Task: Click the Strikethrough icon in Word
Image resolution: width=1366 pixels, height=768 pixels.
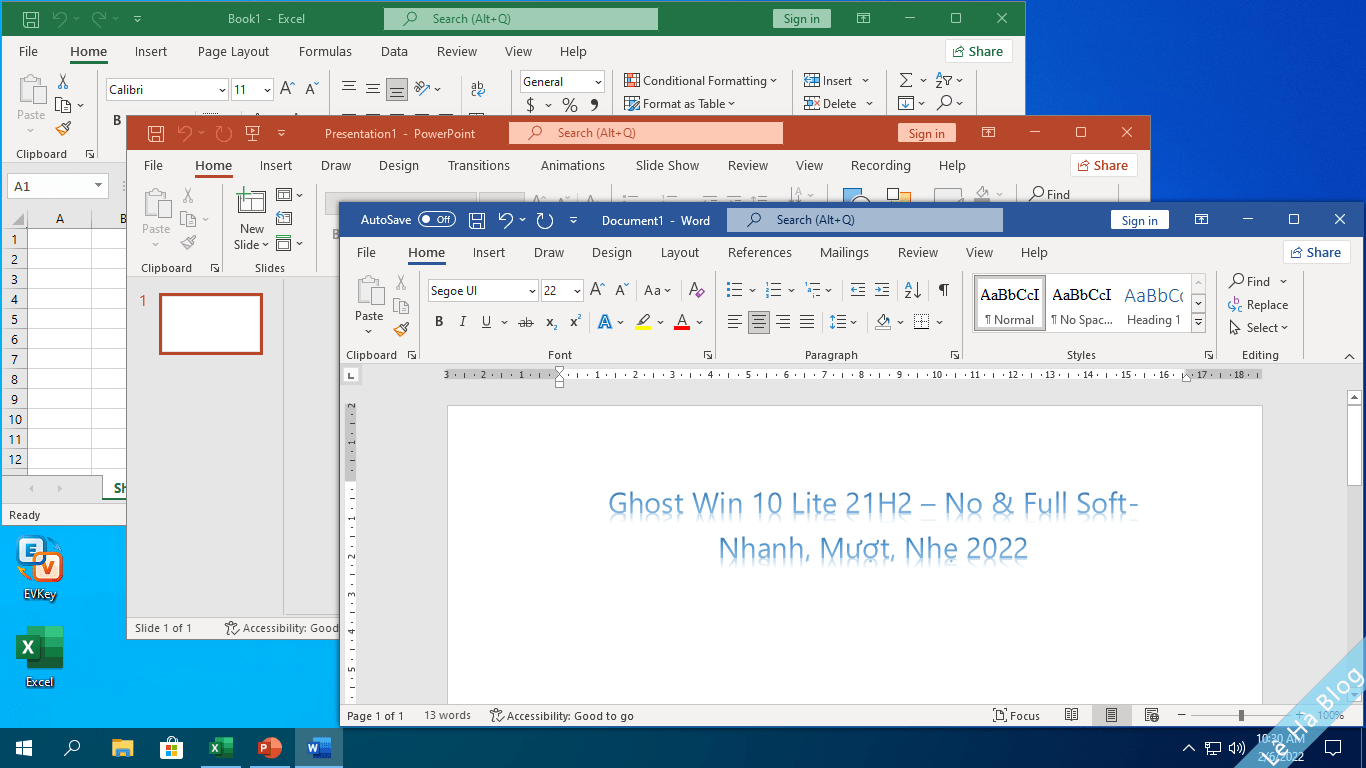Action: (526, 322)
